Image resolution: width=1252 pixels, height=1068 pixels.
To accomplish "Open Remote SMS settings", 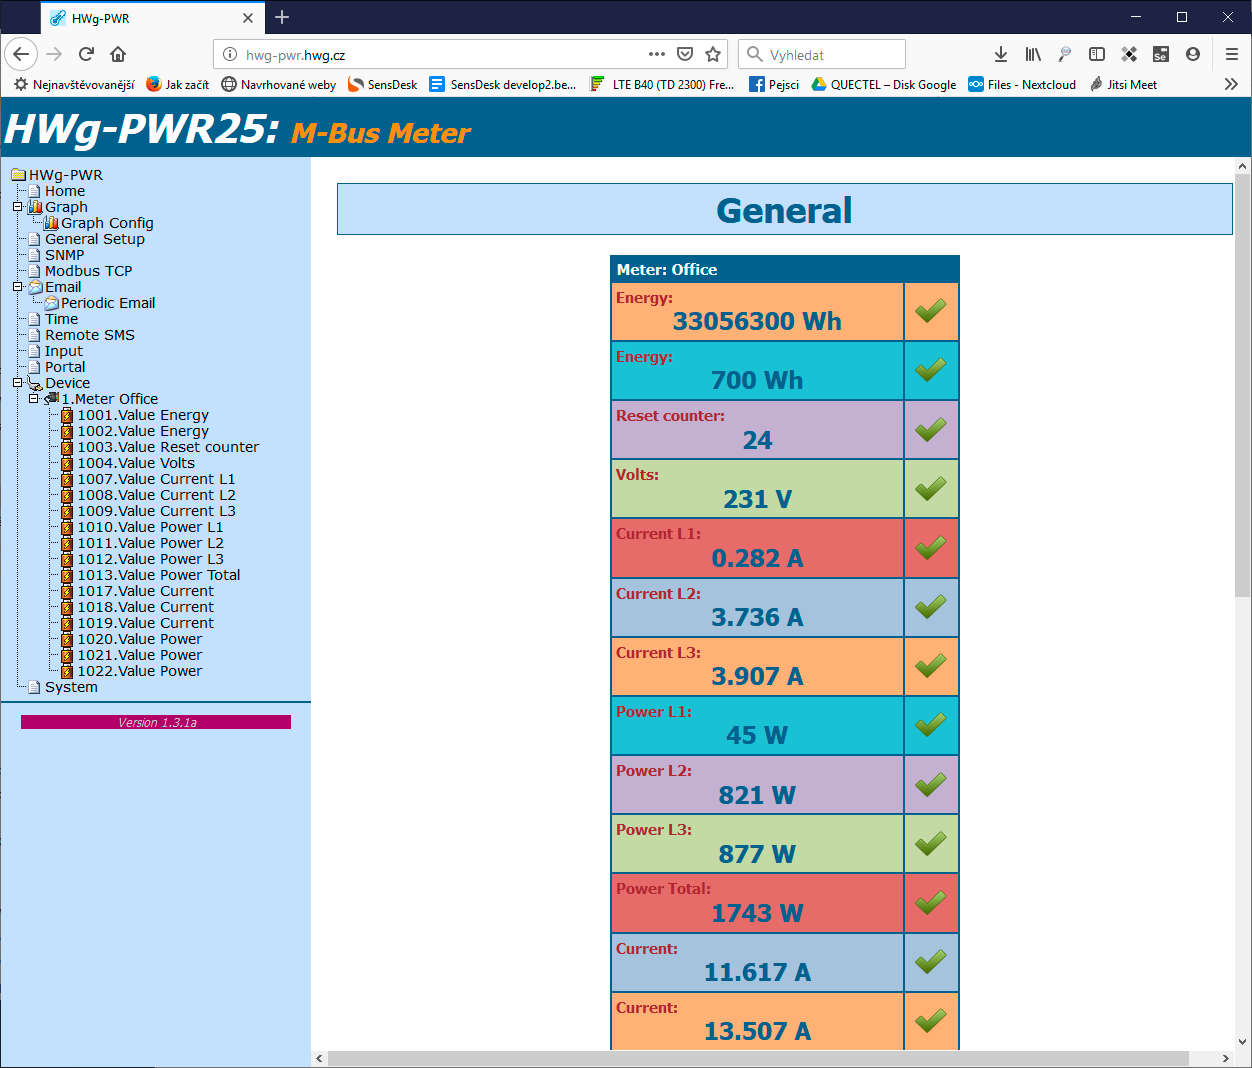I will (x=90, y=335).
